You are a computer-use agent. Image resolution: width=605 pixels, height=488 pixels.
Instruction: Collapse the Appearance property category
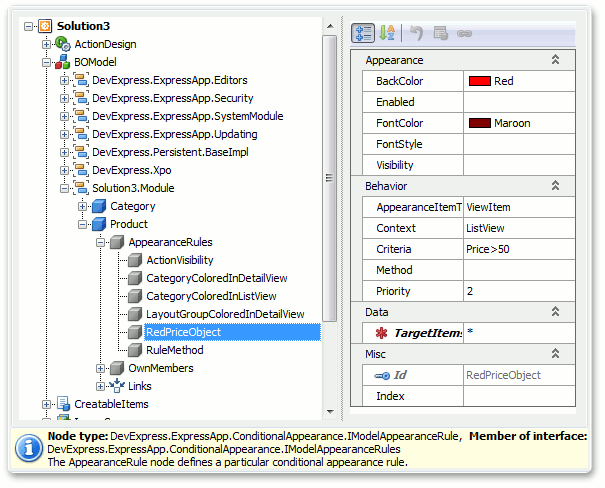point(555,59)
